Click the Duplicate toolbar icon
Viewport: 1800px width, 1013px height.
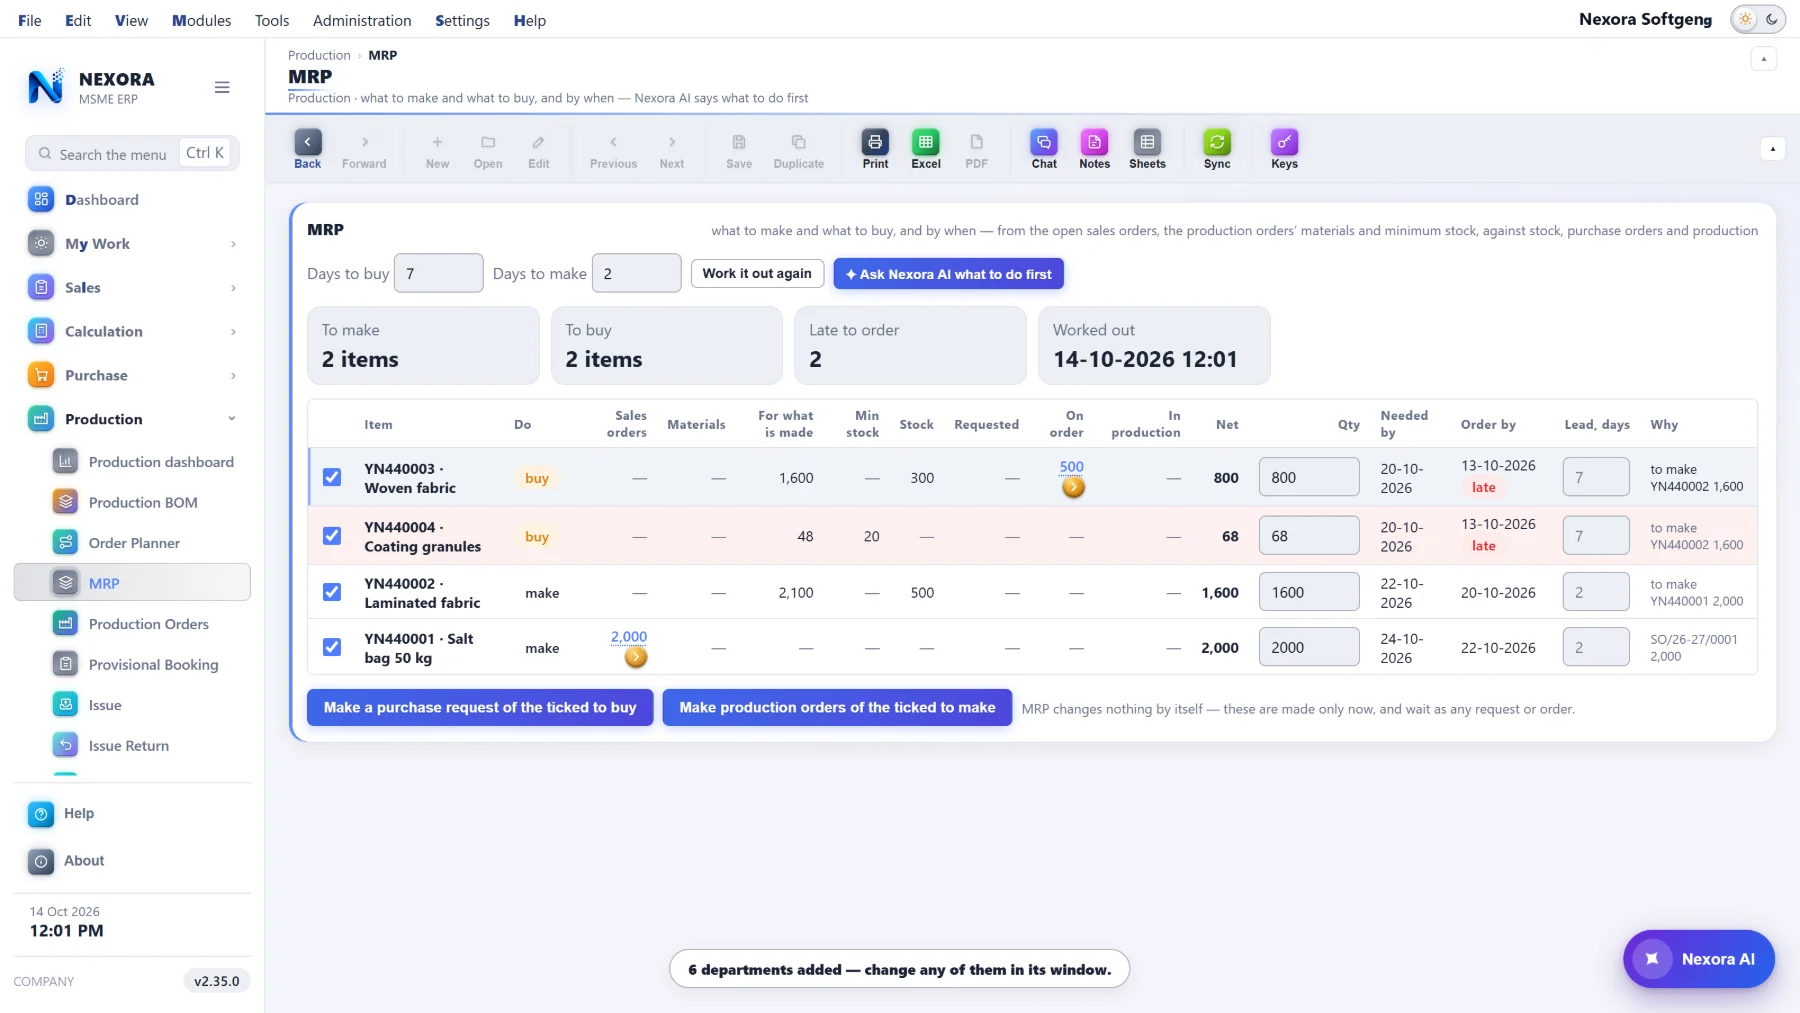click(798, 149)
